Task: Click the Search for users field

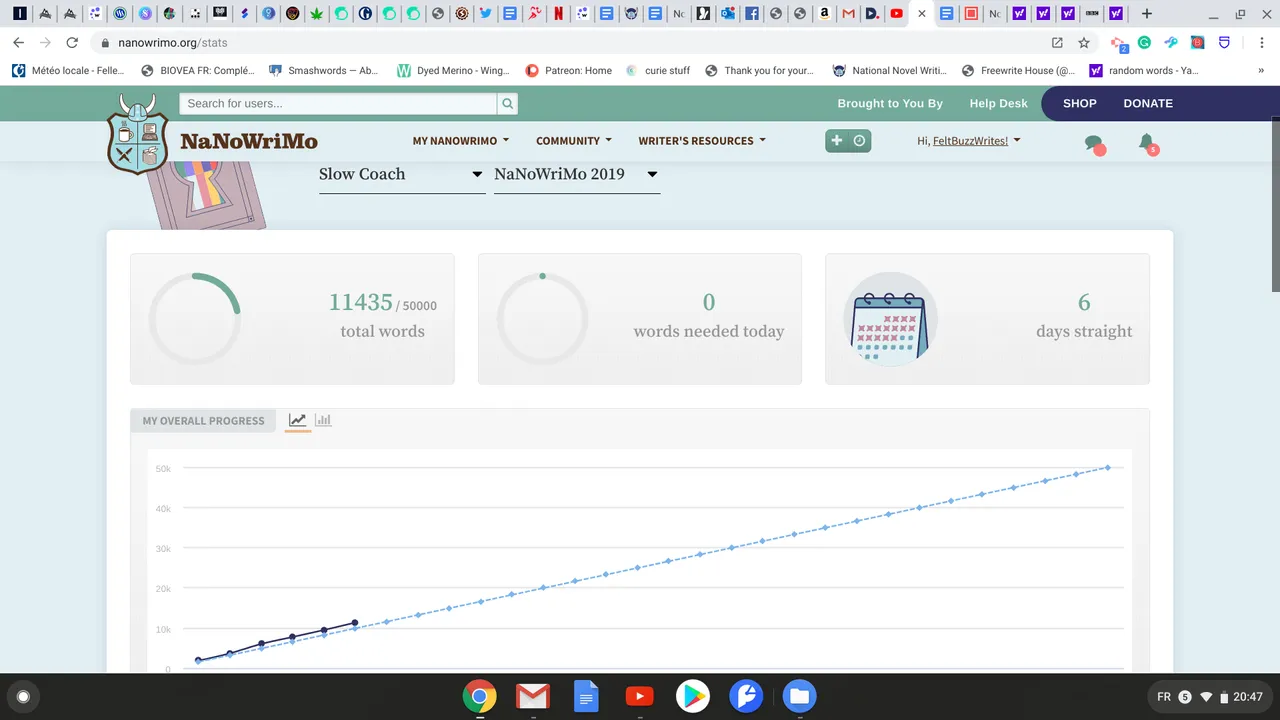Action: 338,103
